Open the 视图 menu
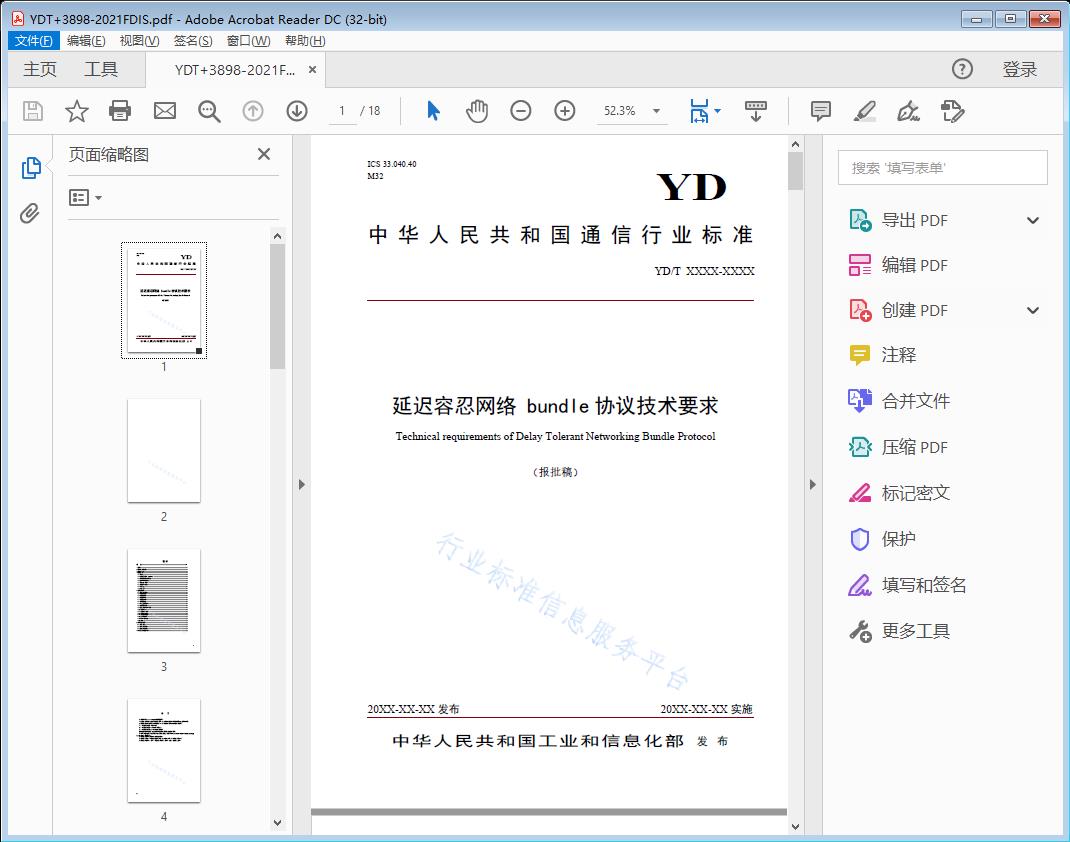Image resolution: width=1070 pixels, height=842 pixels. 139,40
